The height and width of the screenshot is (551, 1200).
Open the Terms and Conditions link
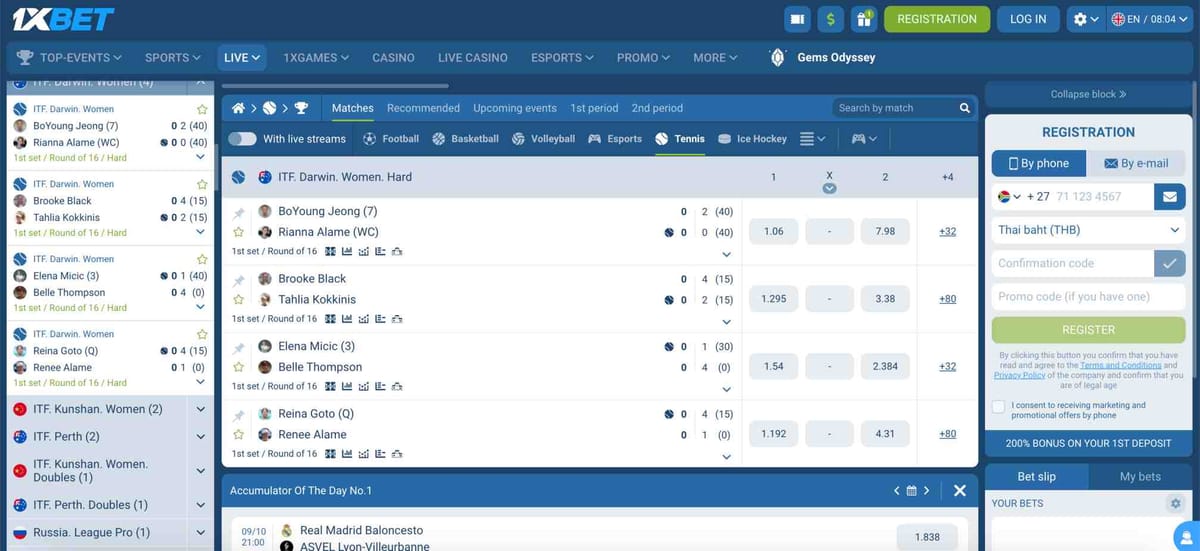[x=1120, y=366]
